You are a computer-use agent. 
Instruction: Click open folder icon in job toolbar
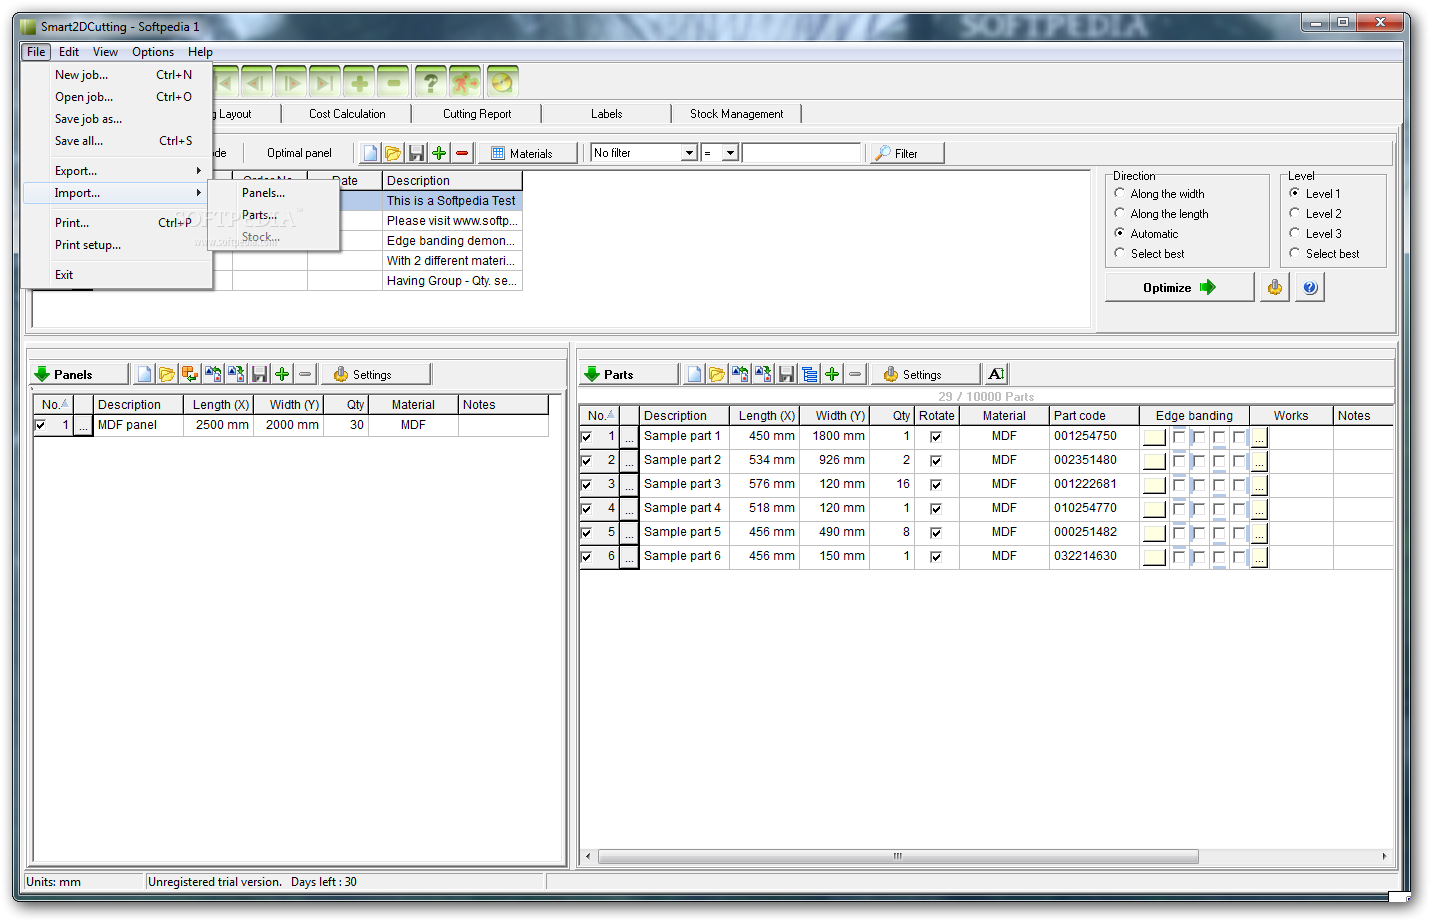393,153
